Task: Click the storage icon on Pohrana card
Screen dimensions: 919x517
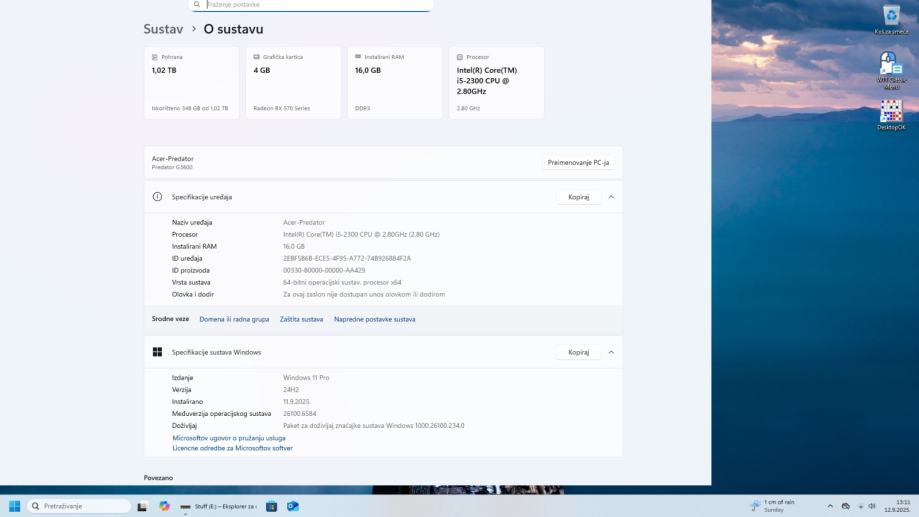Action: (155, 57)
